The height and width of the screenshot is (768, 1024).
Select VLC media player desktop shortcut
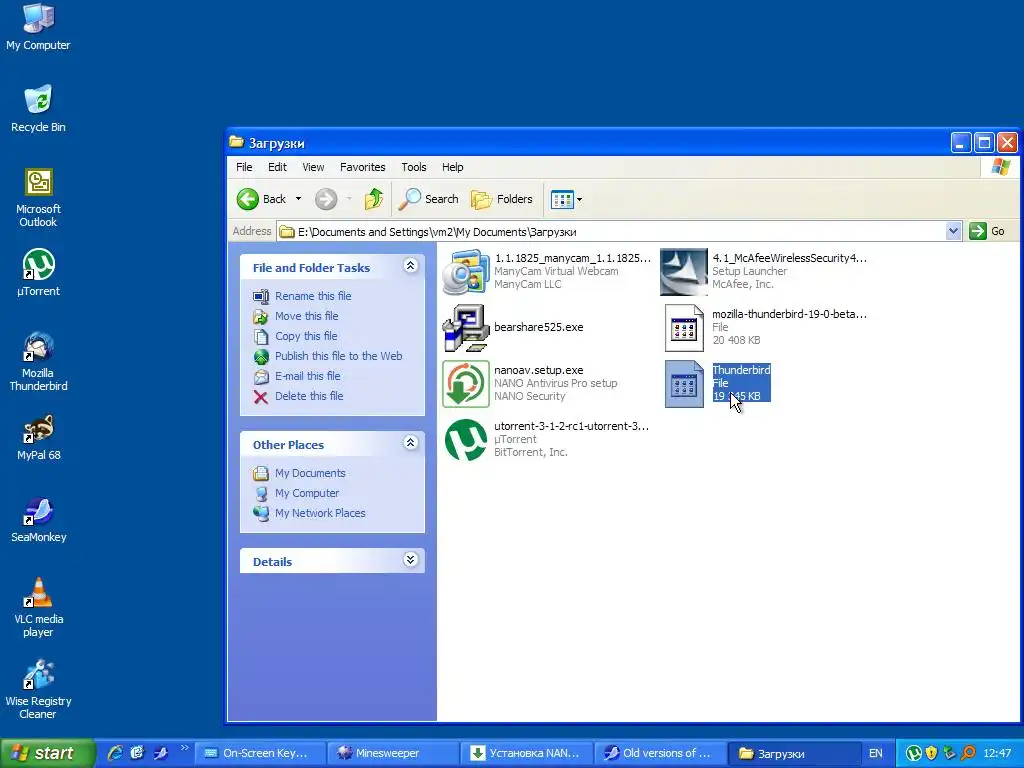[38, 607]
